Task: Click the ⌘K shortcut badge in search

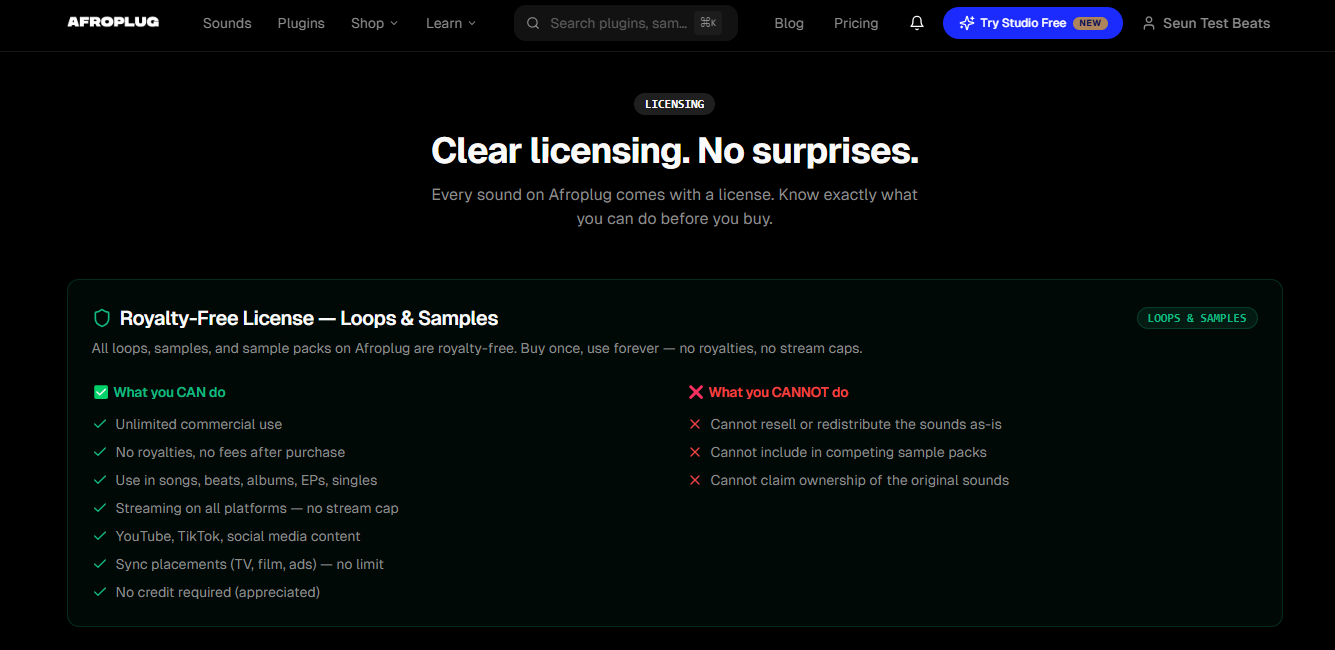Action: coord(707,23)
